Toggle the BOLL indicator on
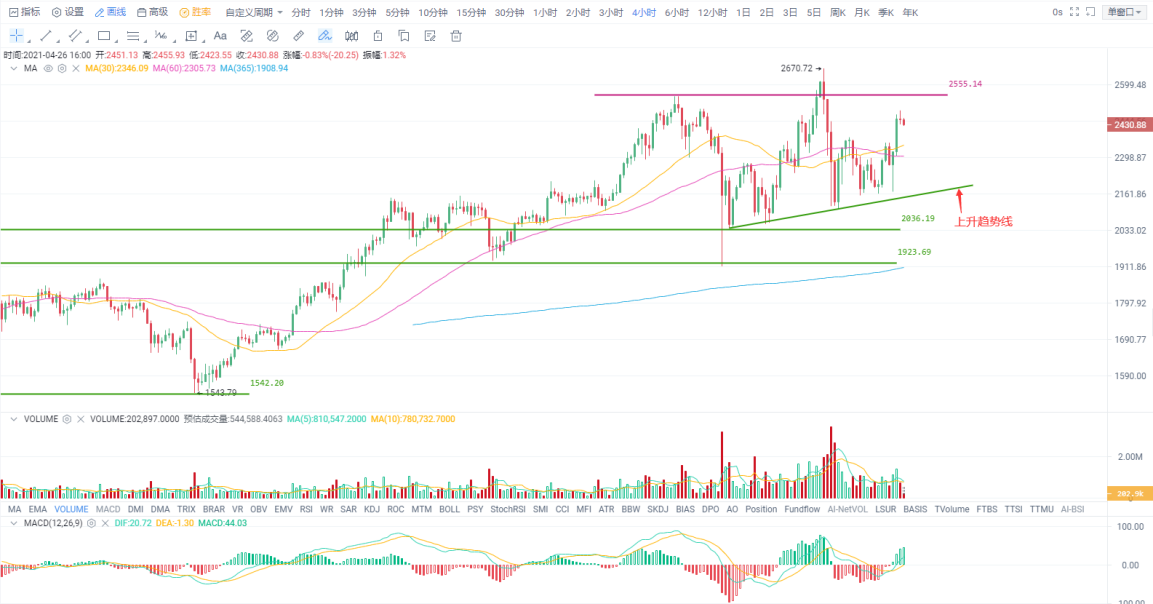Viewport: 1153px width, 604px height. pyautogui.click(x=449, y=509)
